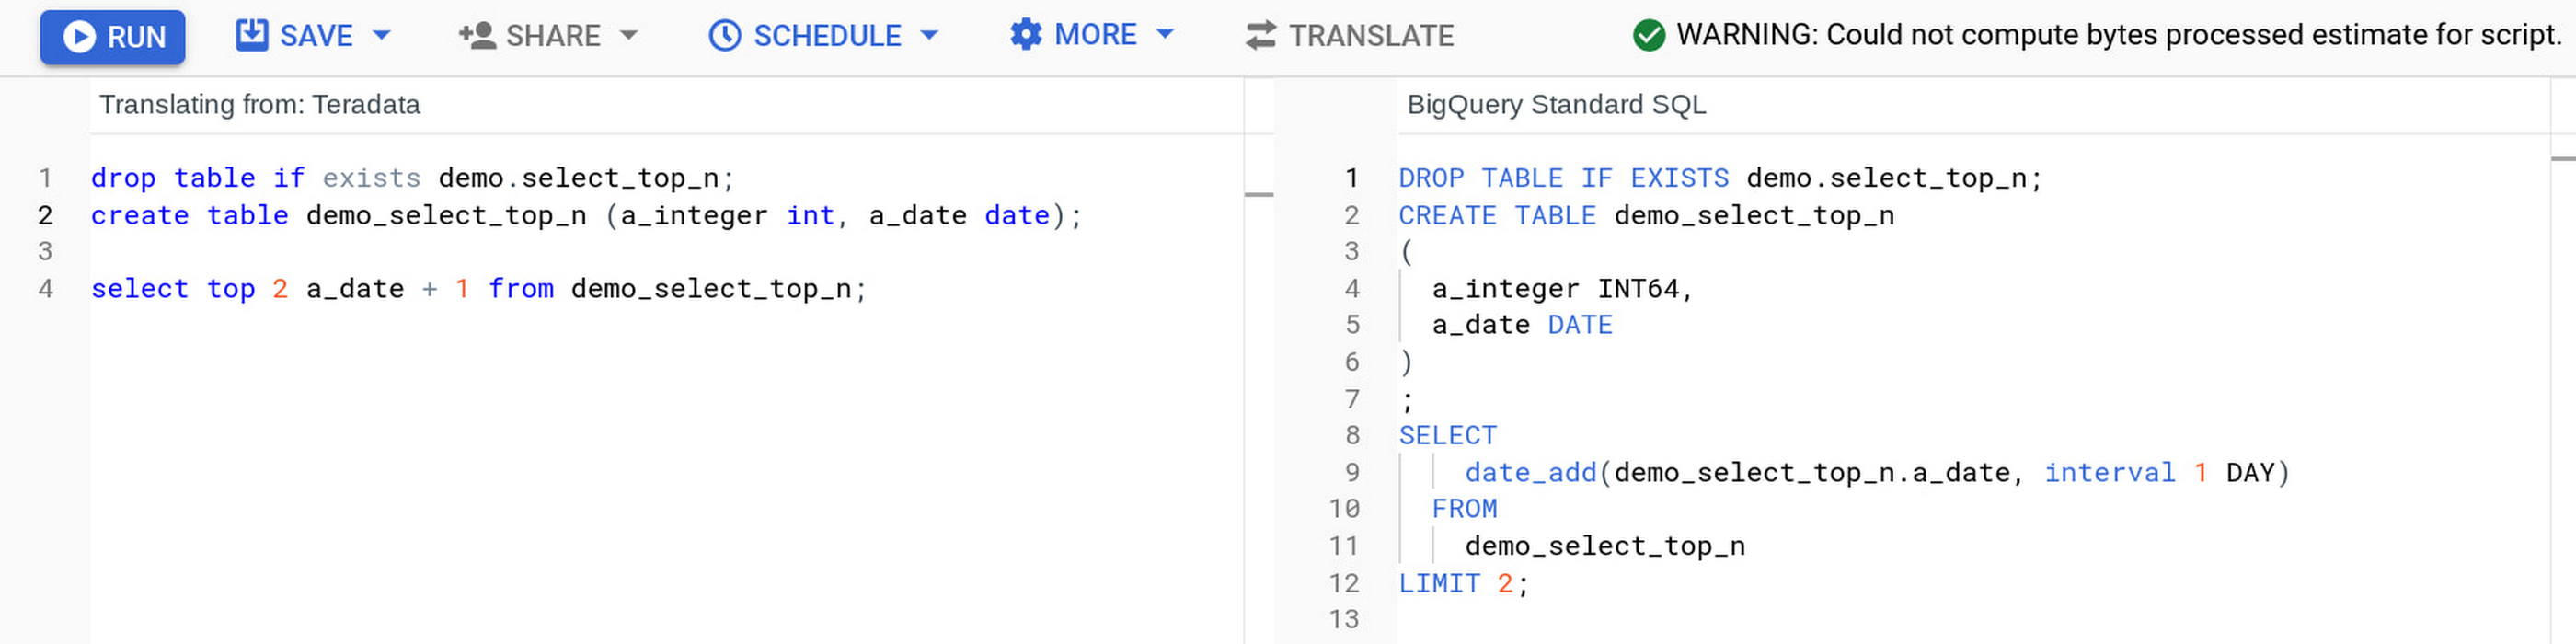Click the RUN button
The image size is (2576, 644).
click(112, 37)
